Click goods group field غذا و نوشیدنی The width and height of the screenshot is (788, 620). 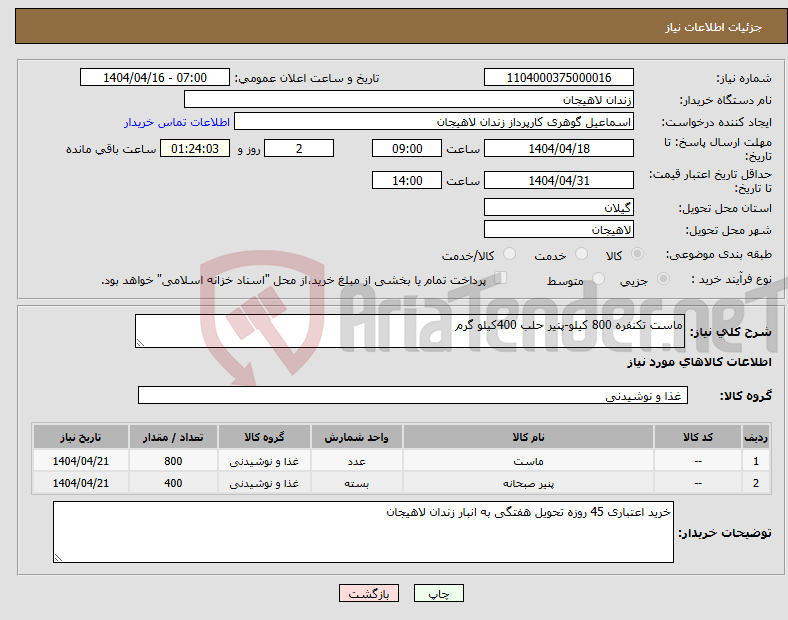[x=413, y=395]
